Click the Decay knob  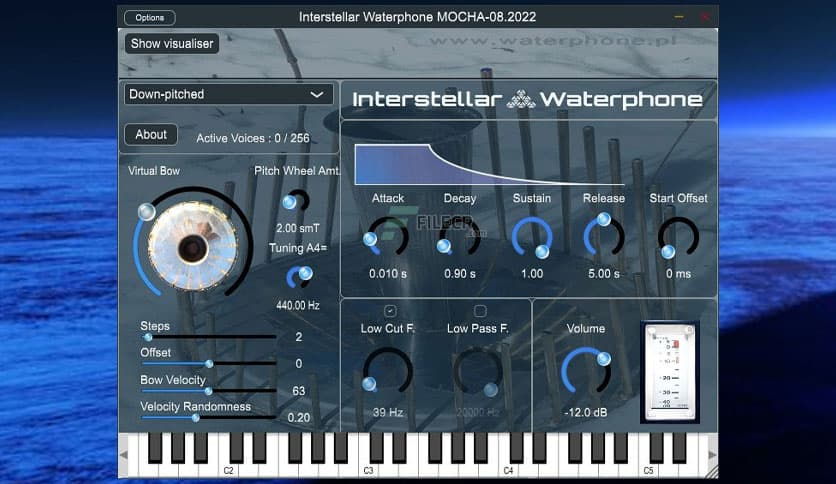click(460, 237)
